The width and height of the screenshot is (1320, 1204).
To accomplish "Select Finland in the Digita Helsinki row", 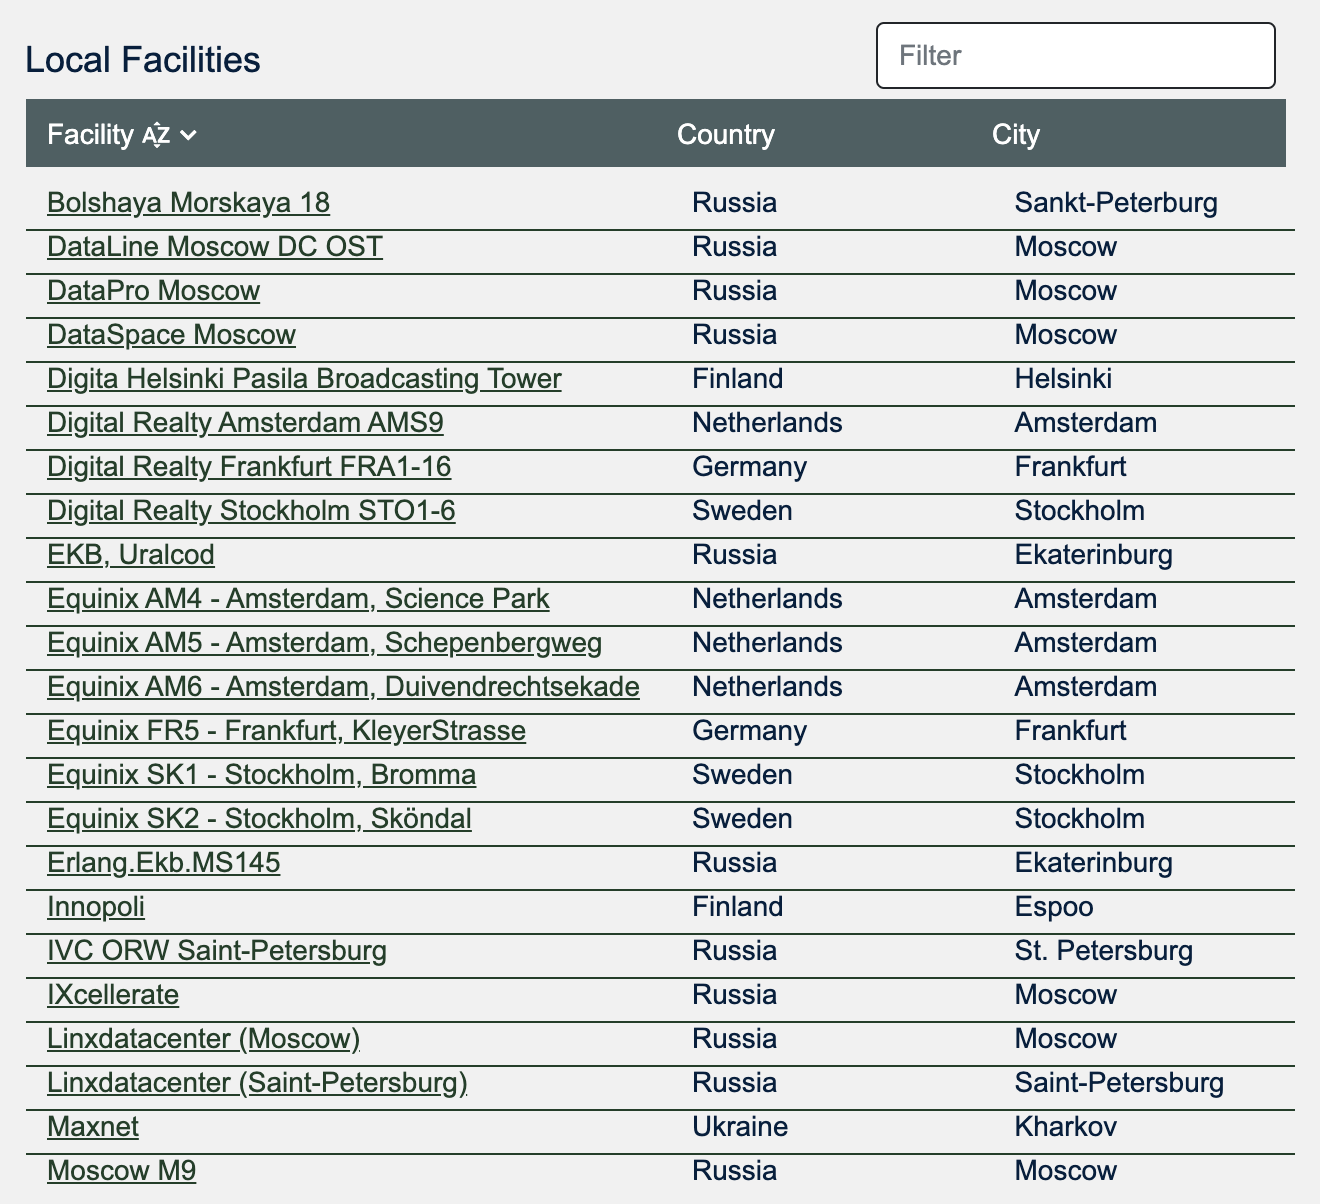I will point(738,379).
